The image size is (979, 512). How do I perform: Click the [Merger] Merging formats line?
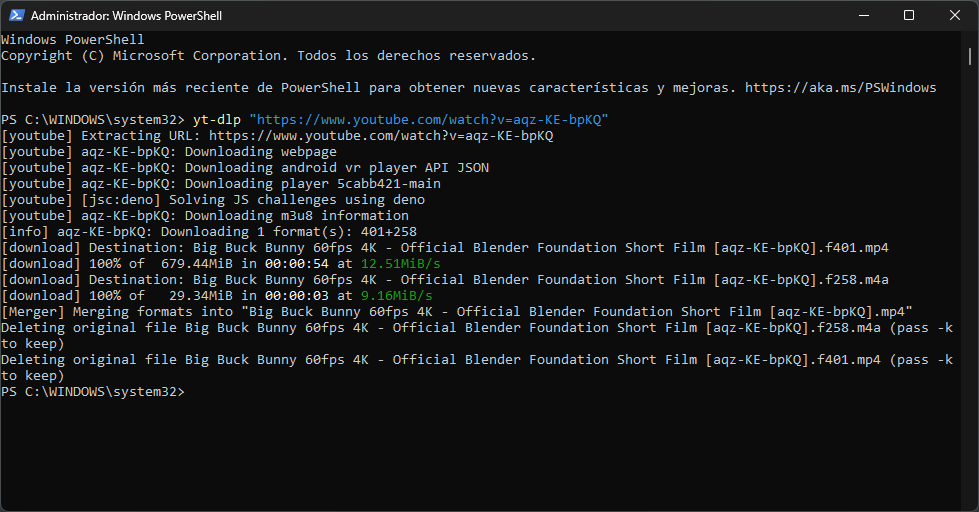(457, 312)
